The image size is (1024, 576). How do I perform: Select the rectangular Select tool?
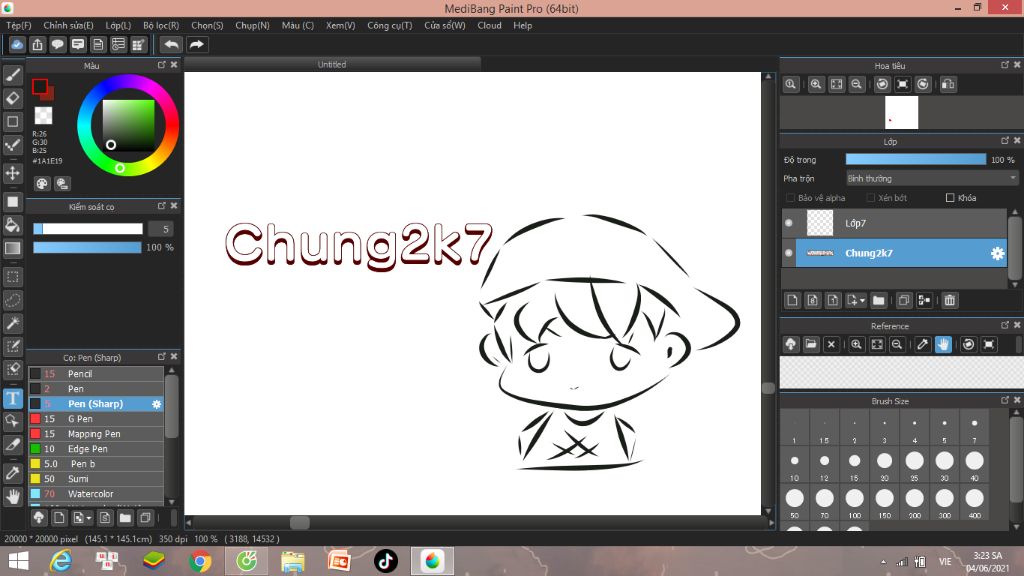(12, 277)
